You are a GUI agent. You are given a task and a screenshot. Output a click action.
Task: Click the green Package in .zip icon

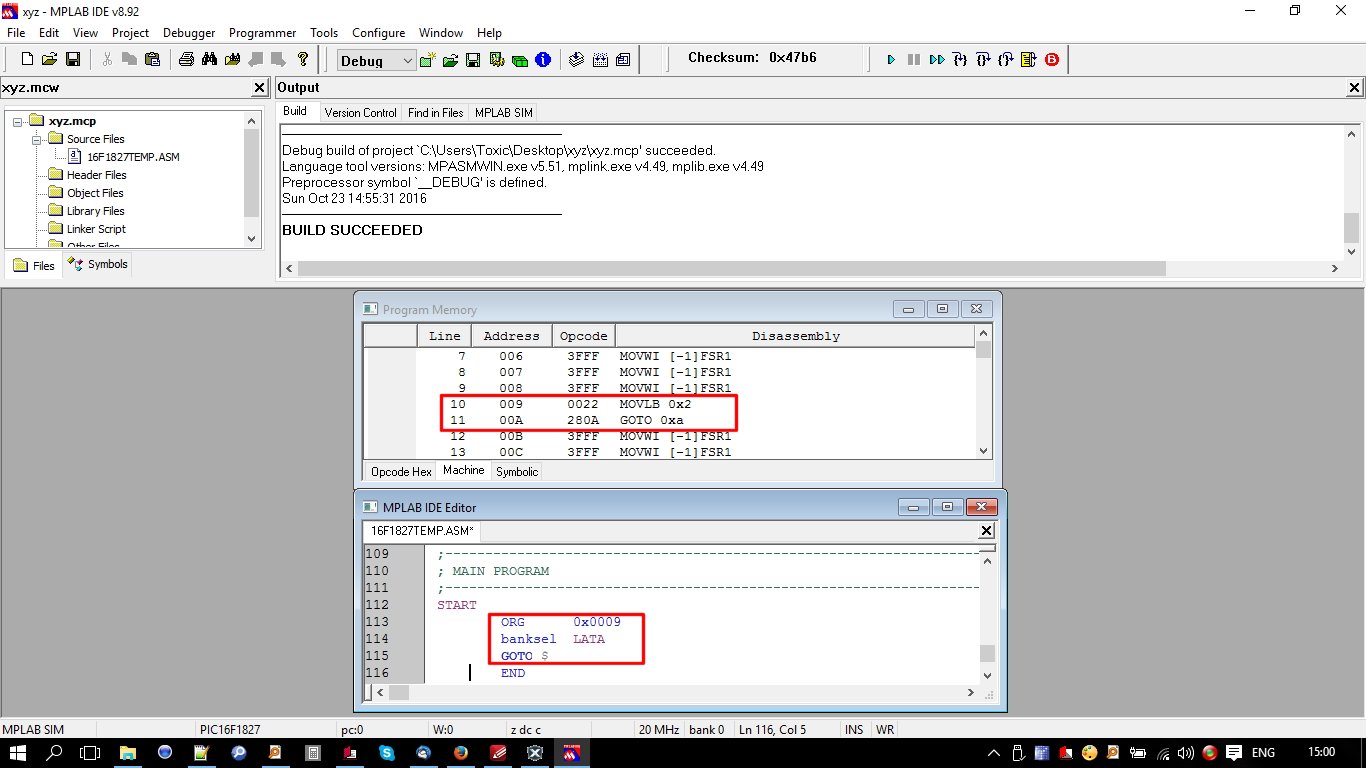[x=520, y=60]
